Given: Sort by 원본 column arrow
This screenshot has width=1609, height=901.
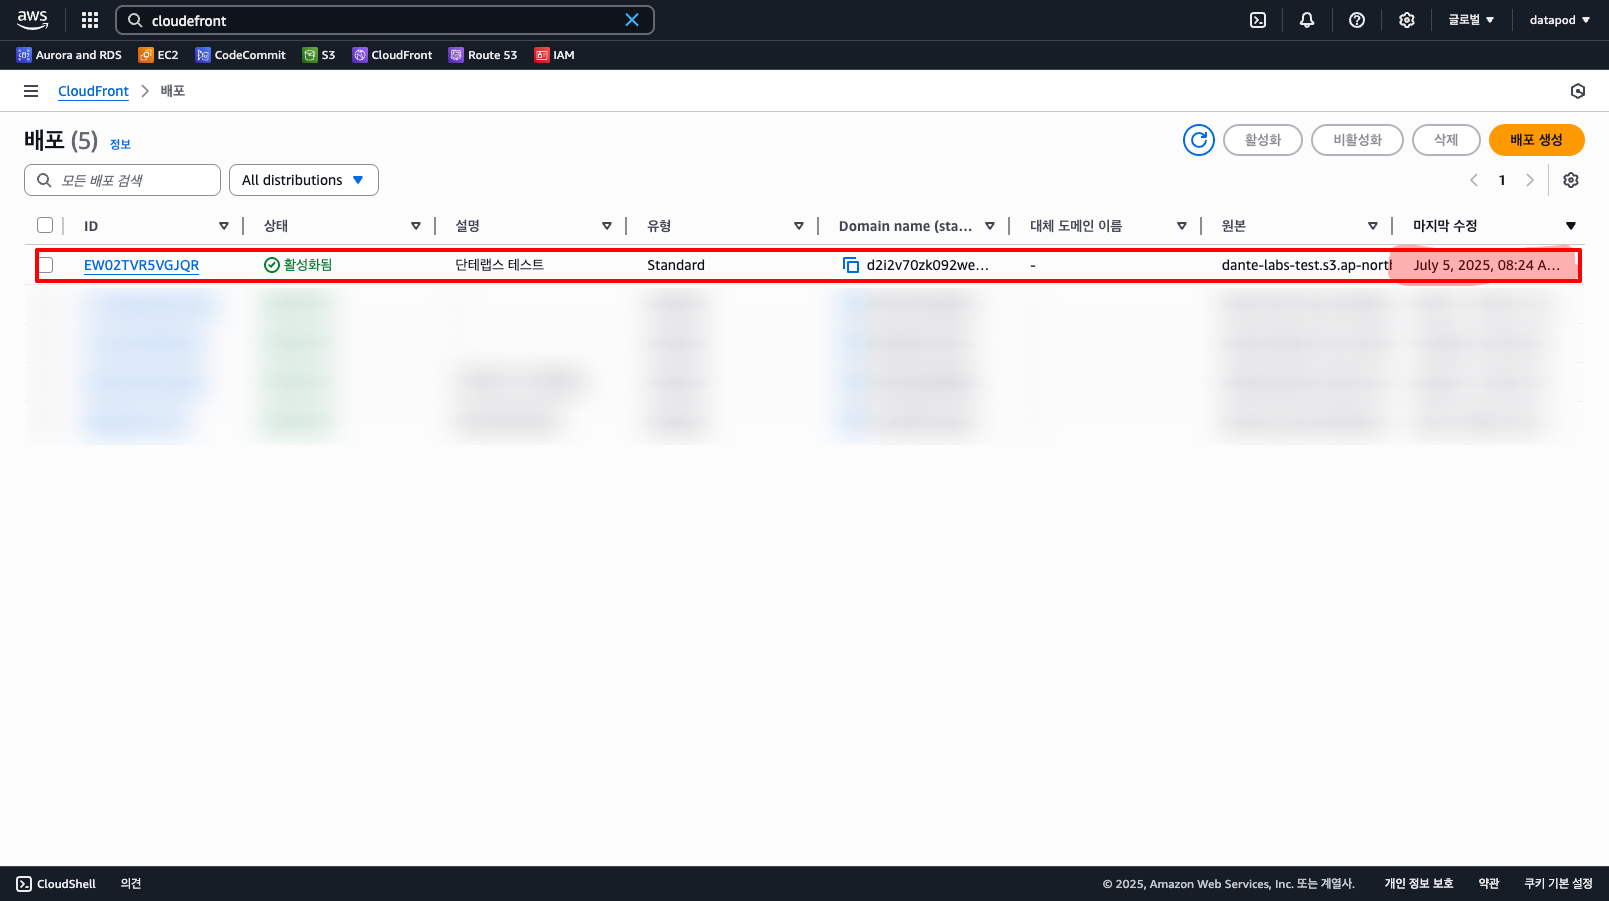Looking at the screenshot, I should [1373, 226].
